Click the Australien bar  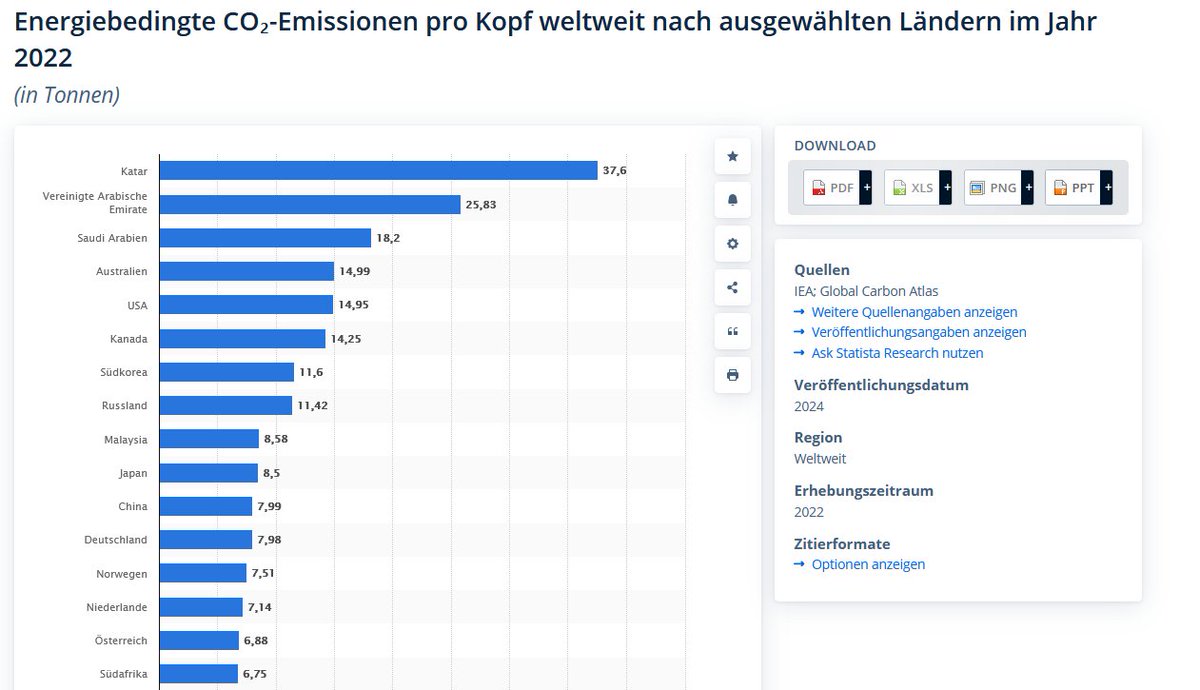[247, 271]
